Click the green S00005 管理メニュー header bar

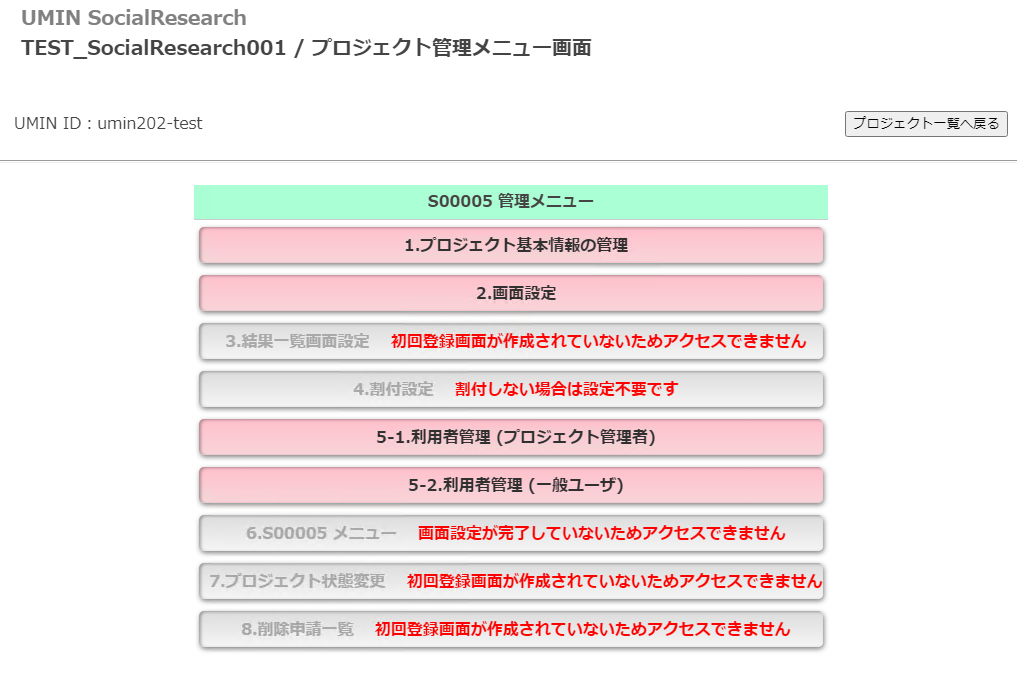511,202
